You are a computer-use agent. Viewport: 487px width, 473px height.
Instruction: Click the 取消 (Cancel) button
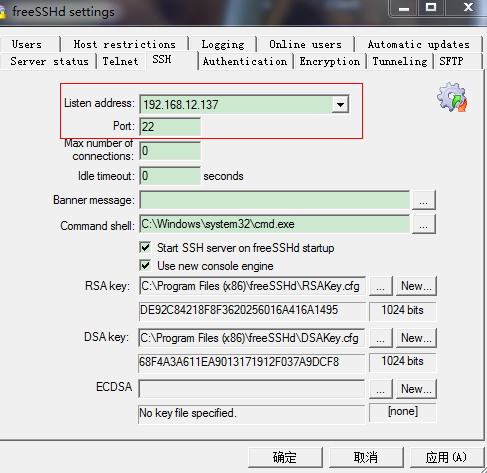(366, 457)
